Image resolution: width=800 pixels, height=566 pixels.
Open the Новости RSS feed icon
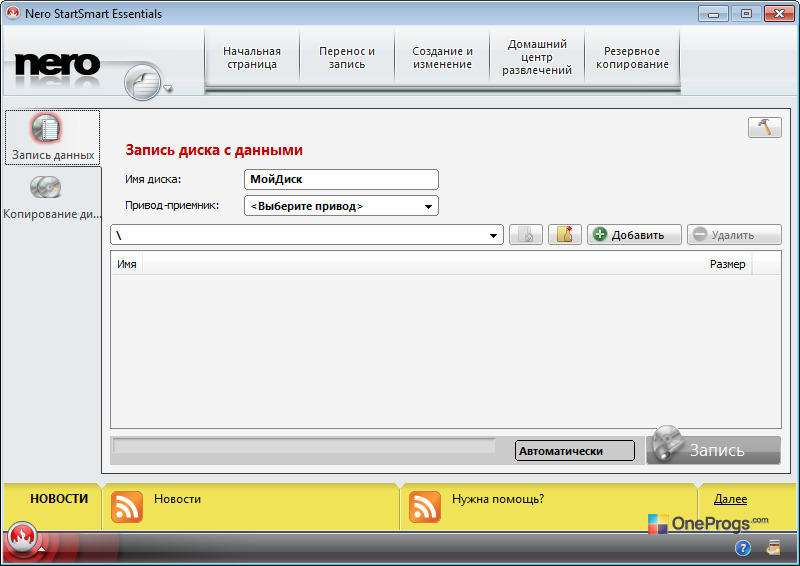click(127, 507)
